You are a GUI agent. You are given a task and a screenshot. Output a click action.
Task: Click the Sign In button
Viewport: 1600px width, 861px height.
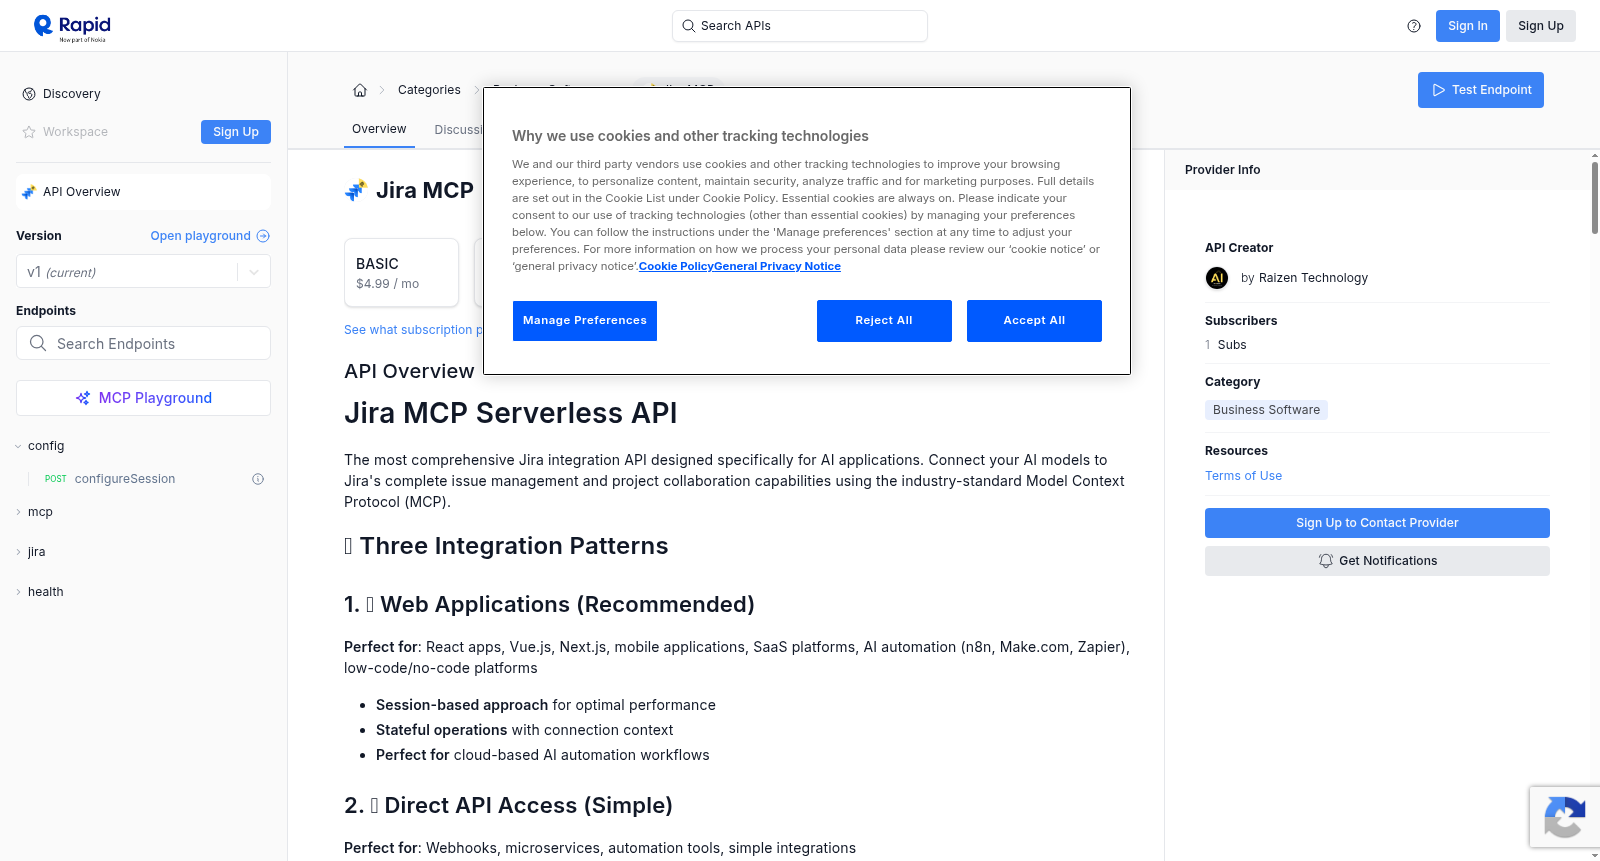point(1468,26)
